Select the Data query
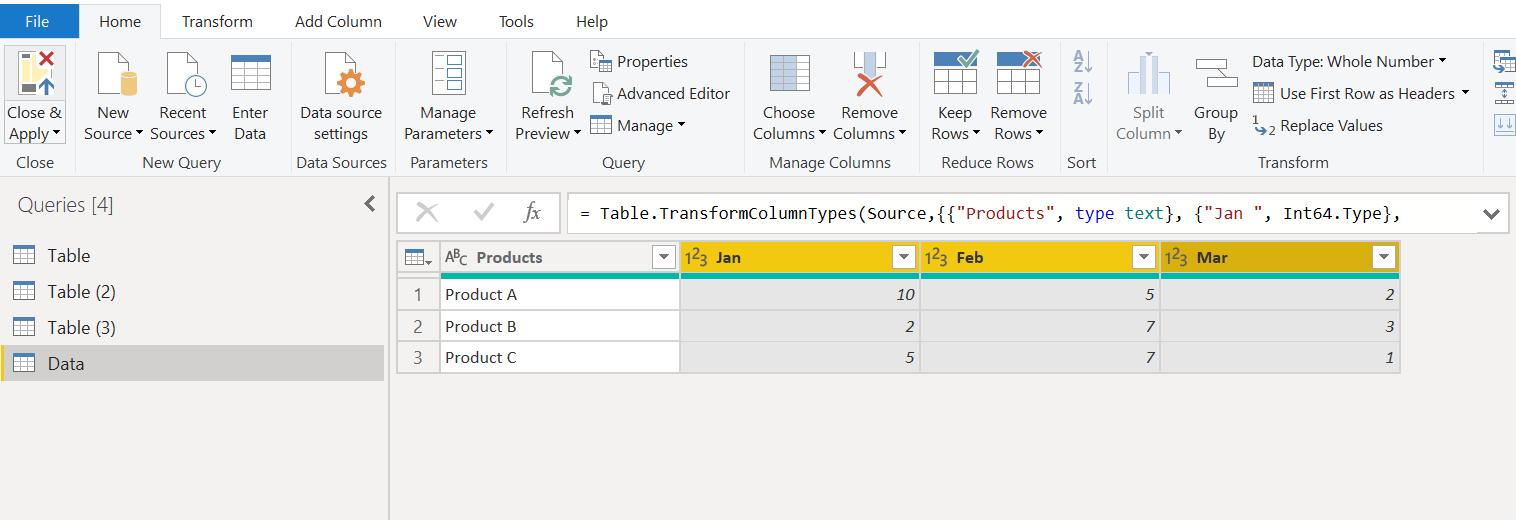1516x520 pixels. point(192,364)
